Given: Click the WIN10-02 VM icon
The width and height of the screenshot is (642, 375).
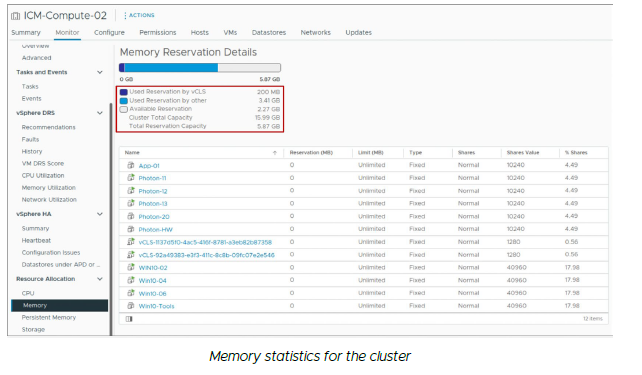Looking at the screenshot, I should click(131, 267).
